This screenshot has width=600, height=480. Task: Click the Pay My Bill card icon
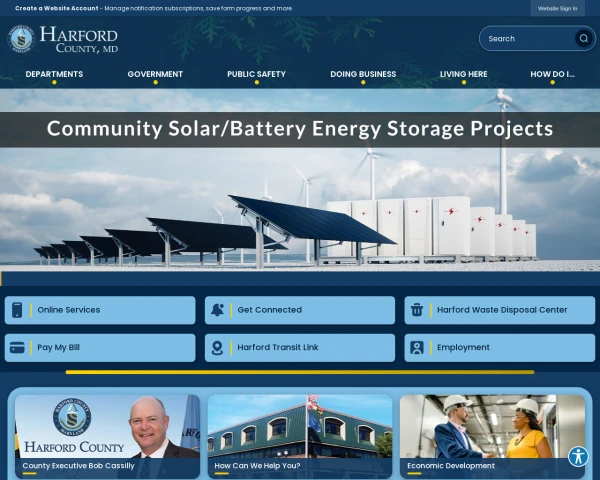pos(17,348)
